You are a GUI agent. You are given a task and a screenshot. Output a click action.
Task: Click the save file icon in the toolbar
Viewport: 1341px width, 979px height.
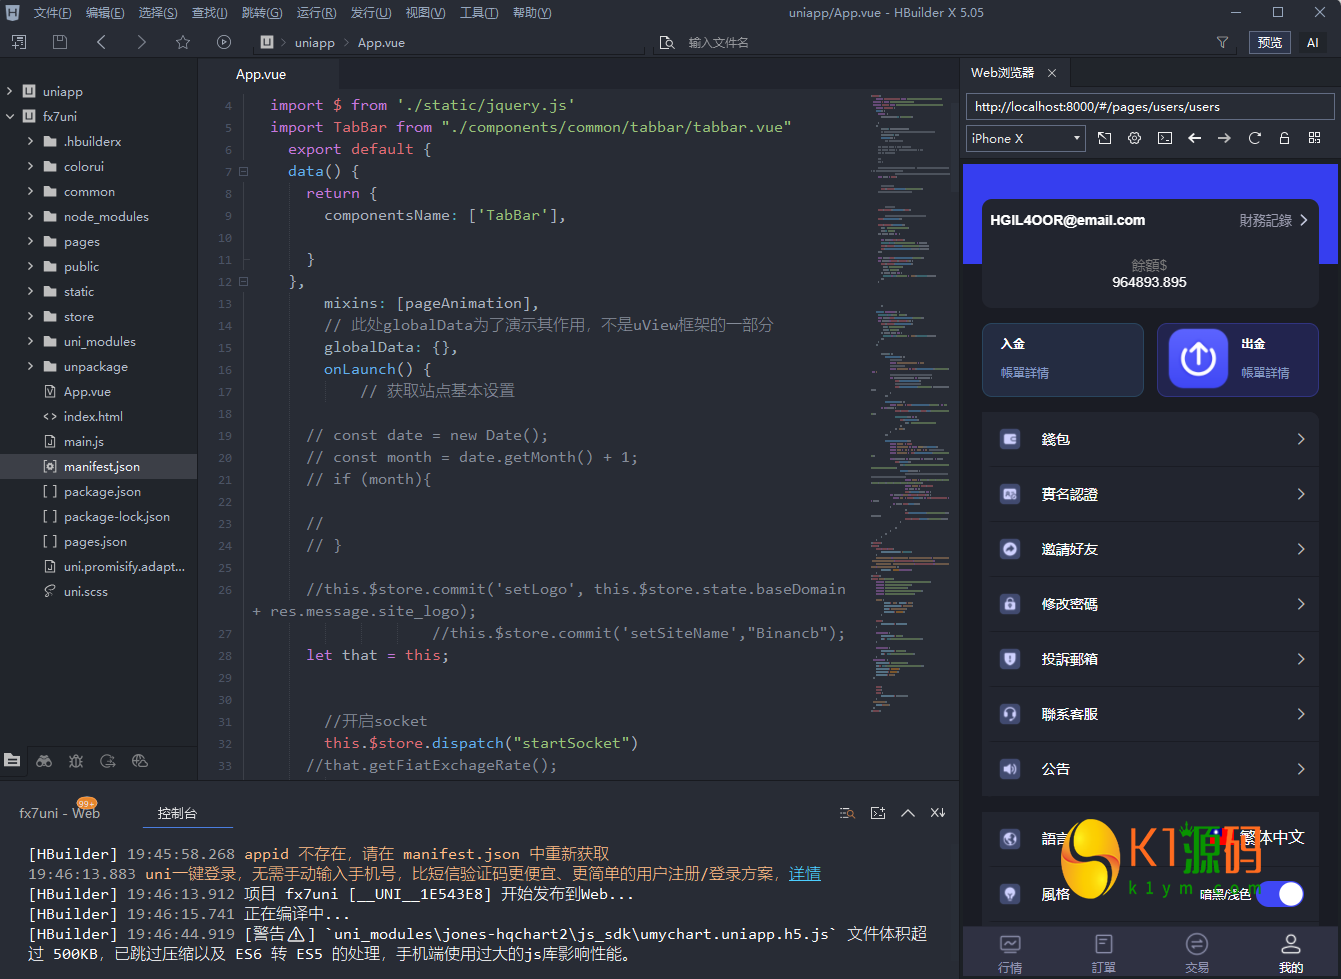60,42
